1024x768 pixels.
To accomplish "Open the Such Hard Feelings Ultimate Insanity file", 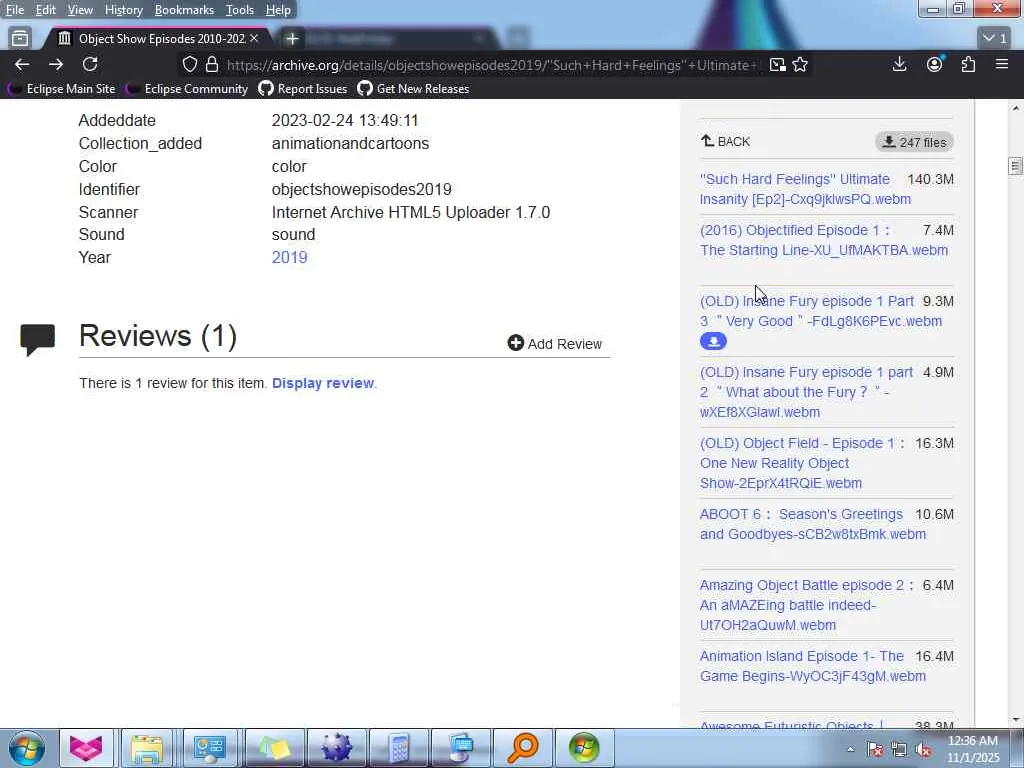I will (805, 189).
